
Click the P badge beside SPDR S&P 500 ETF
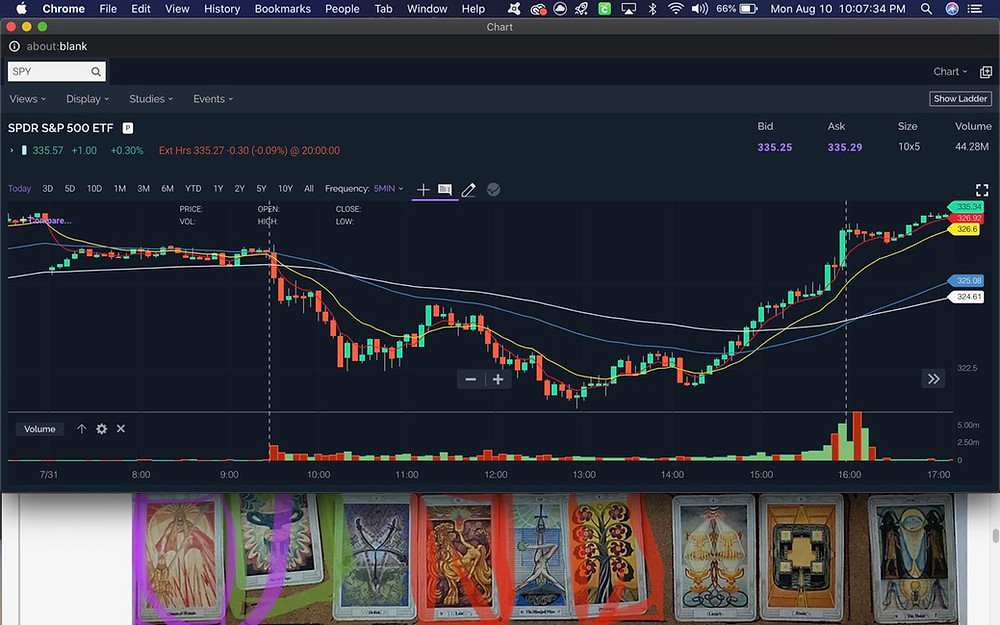point(128,128)
